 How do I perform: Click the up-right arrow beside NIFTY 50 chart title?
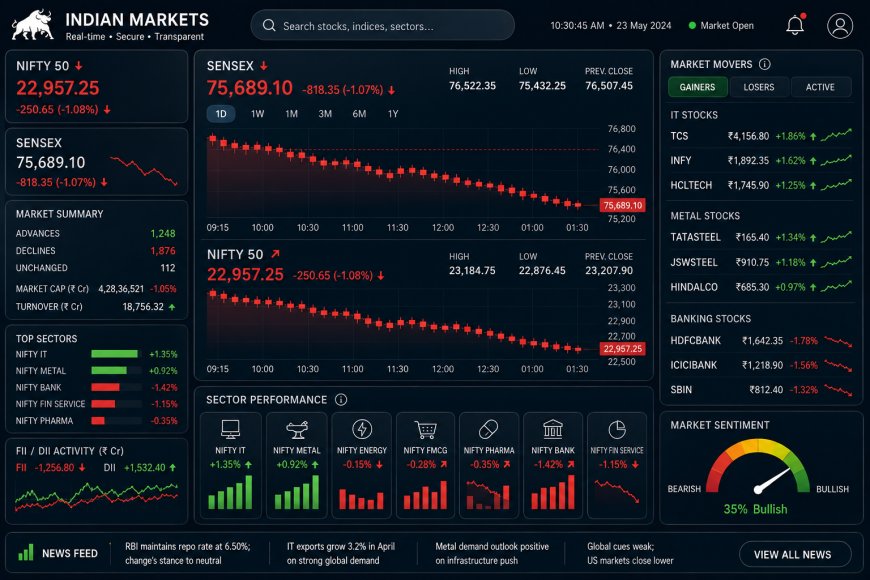[x=275, y=254]
